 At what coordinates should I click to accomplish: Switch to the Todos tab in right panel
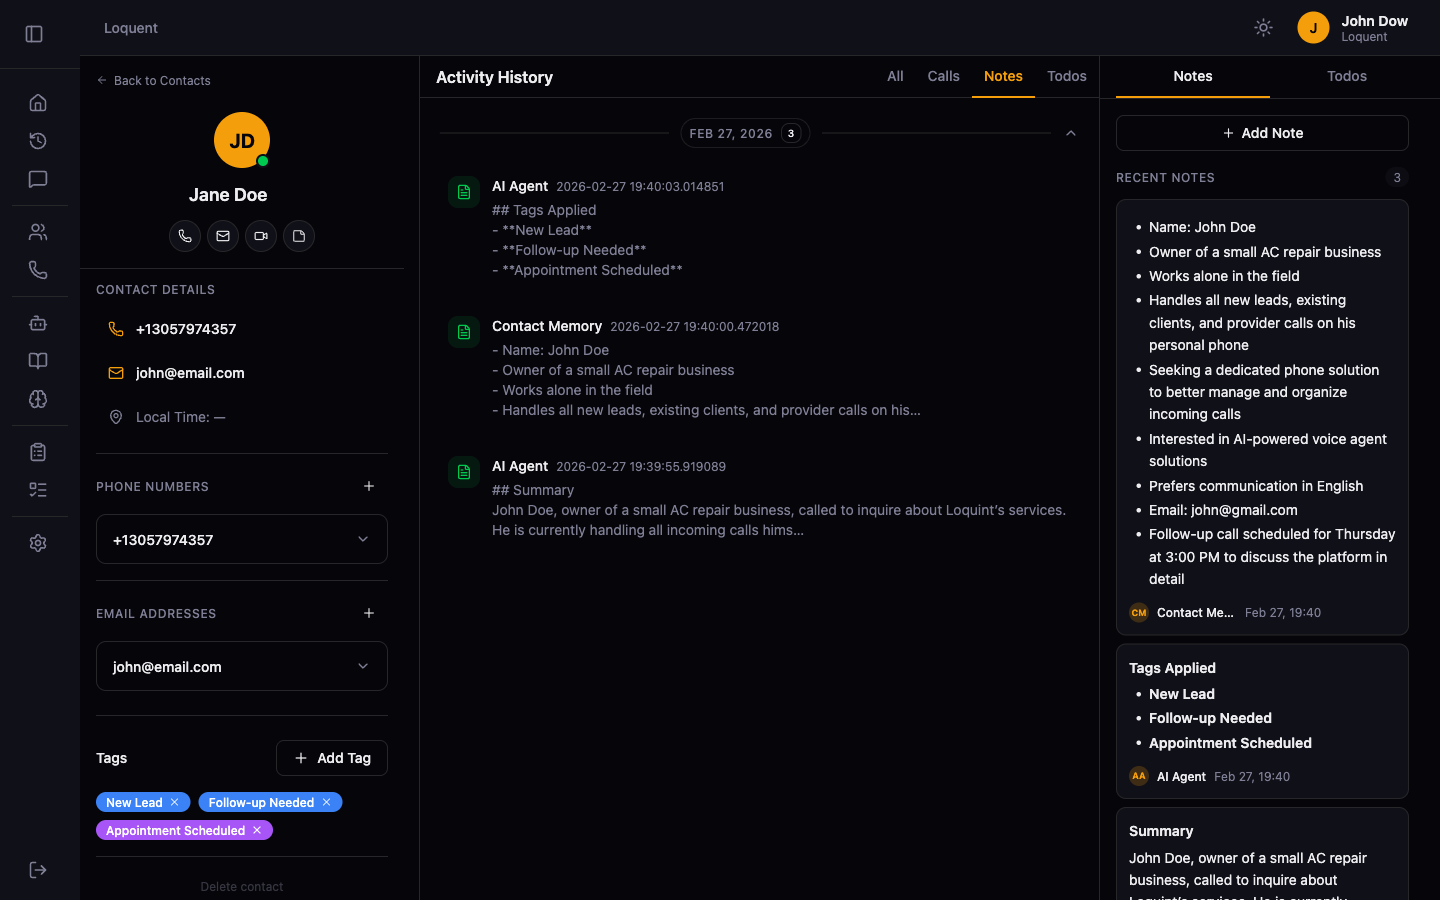pyautogui.click(x=1347, y=76)
